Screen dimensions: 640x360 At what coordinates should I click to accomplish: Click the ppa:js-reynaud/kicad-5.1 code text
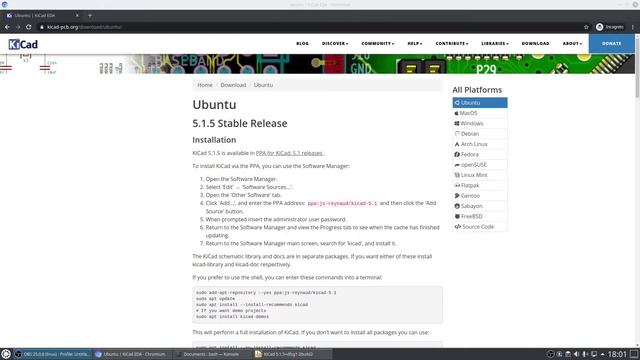pos(342,203)
